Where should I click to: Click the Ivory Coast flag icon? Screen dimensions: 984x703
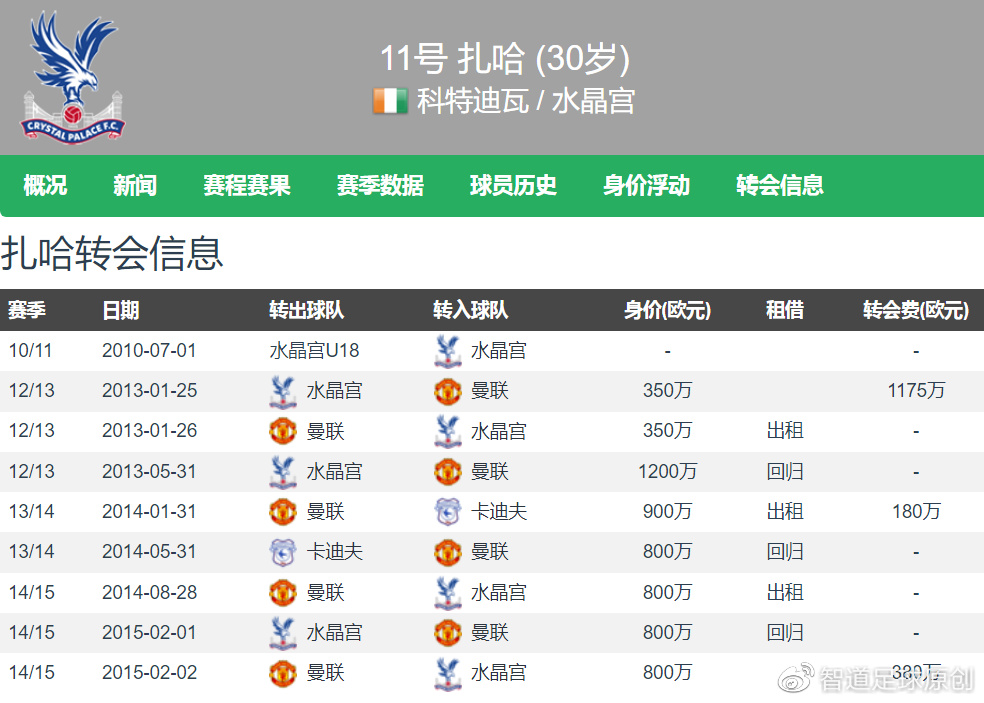(390, 101)
